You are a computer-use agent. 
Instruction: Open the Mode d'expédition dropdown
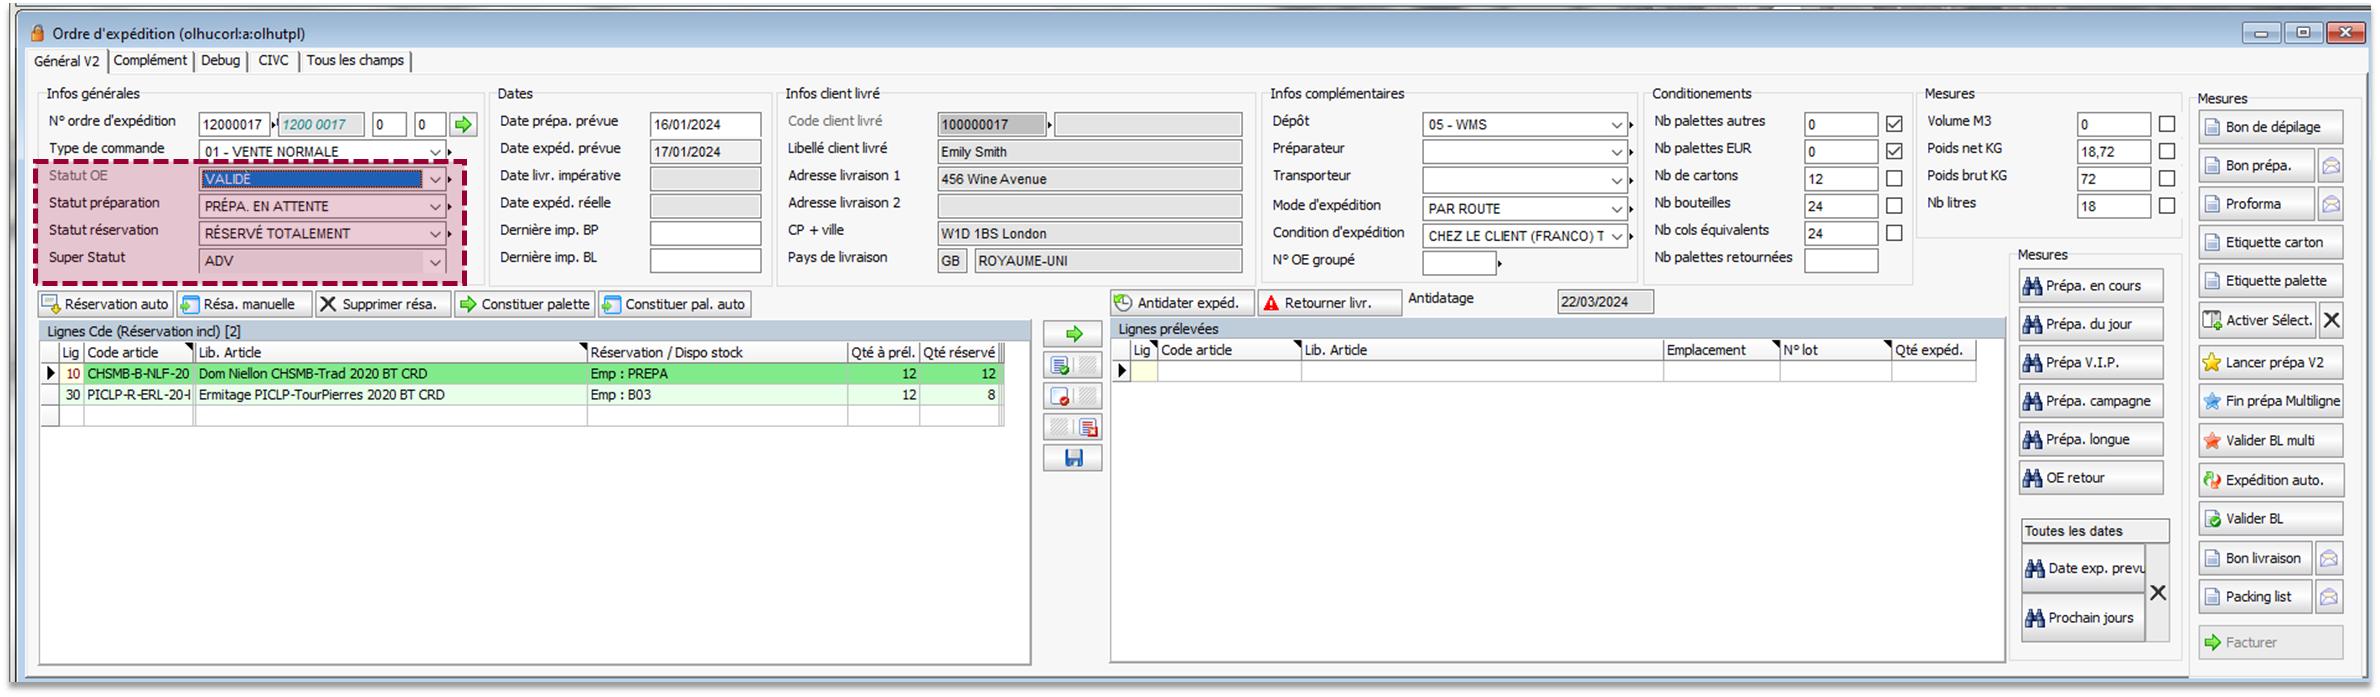pyautogui.click(x=1616, y=209)
